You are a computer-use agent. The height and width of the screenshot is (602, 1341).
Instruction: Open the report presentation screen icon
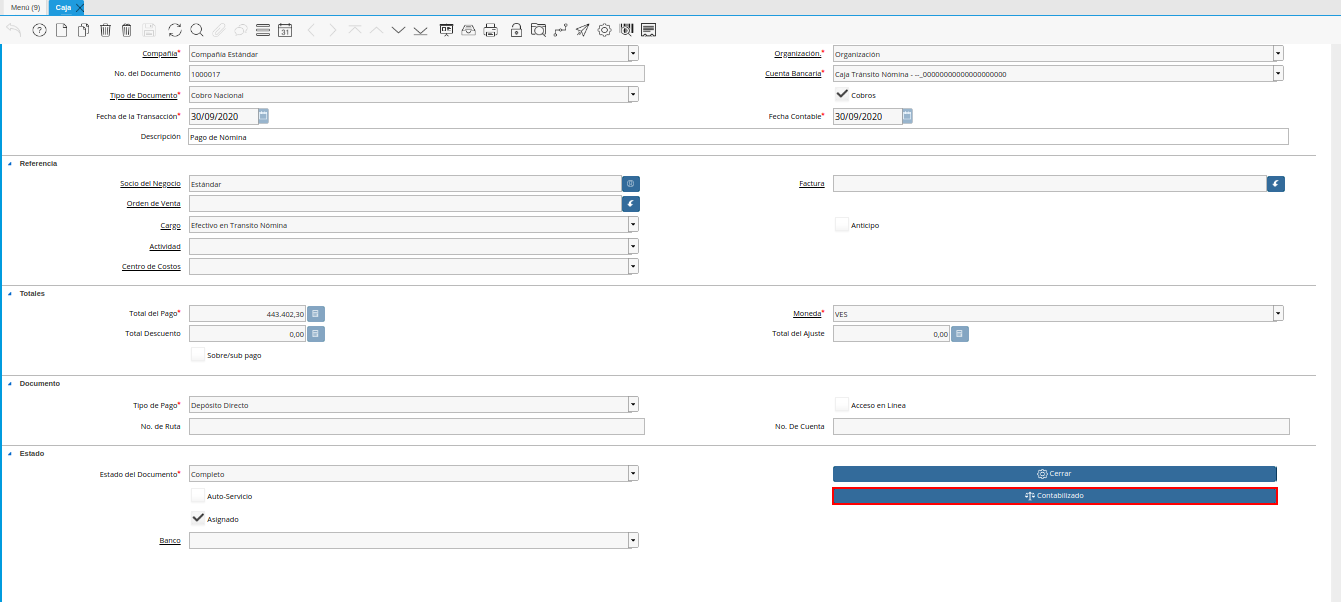click(x=447, y=30)
